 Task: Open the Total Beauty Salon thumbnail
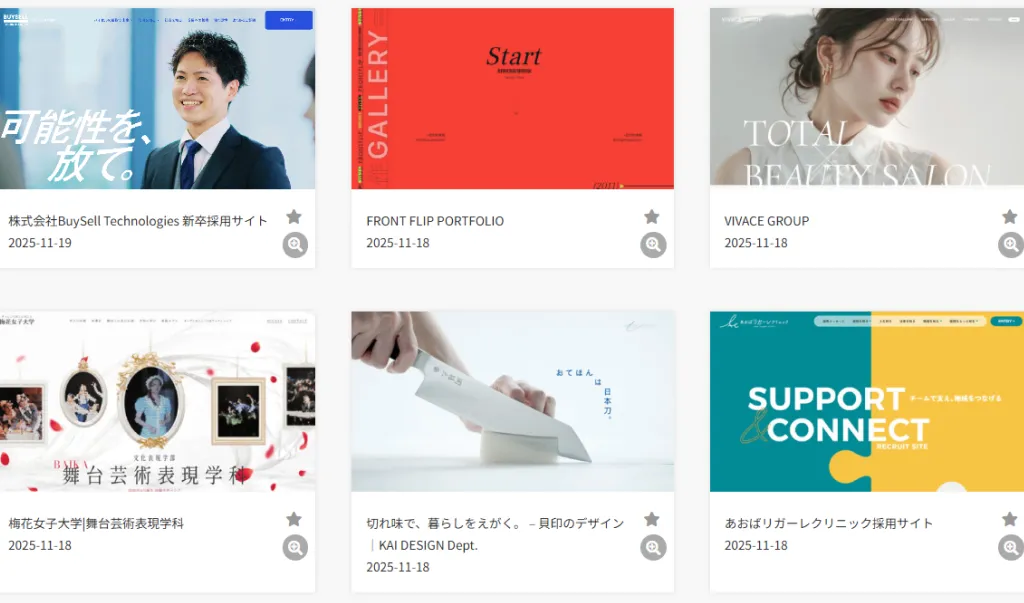(x=867, y=99)
